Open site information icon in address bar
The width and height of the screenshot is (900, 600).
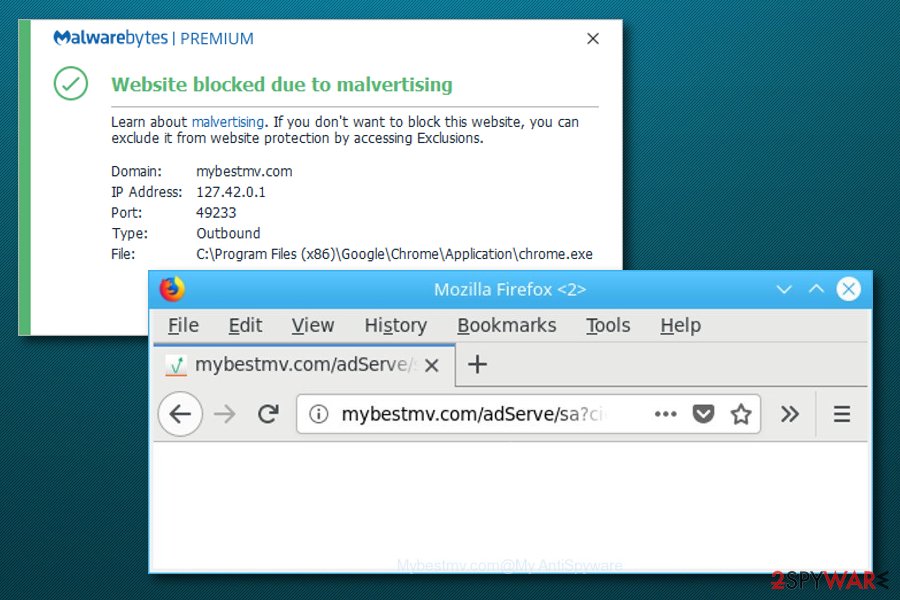coord(319,414)
